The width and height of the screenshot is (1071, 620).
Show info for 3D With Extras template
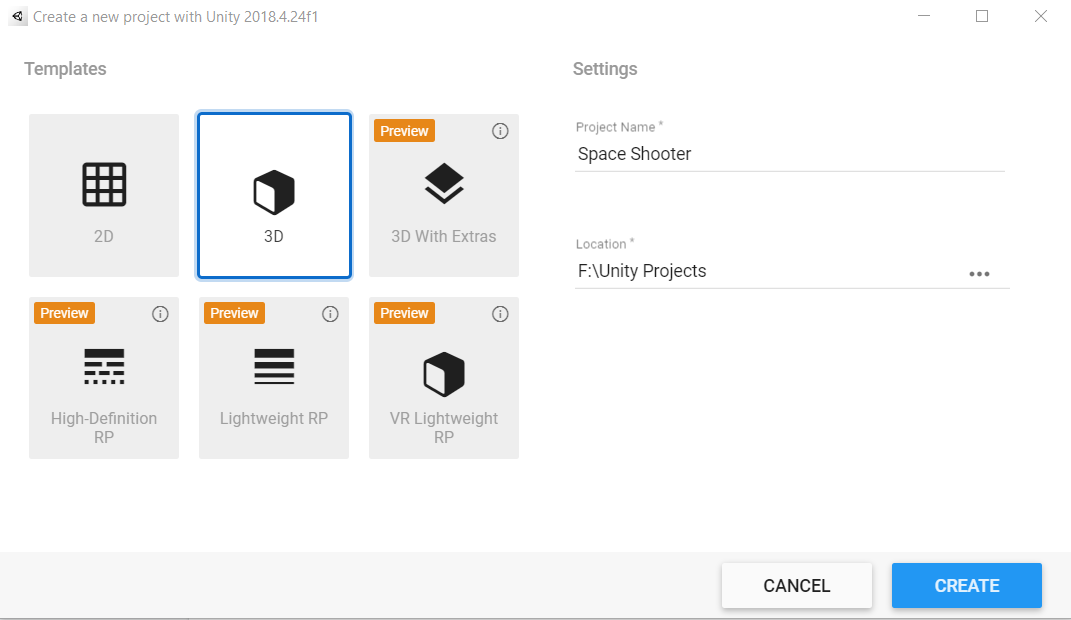[500, 131]
